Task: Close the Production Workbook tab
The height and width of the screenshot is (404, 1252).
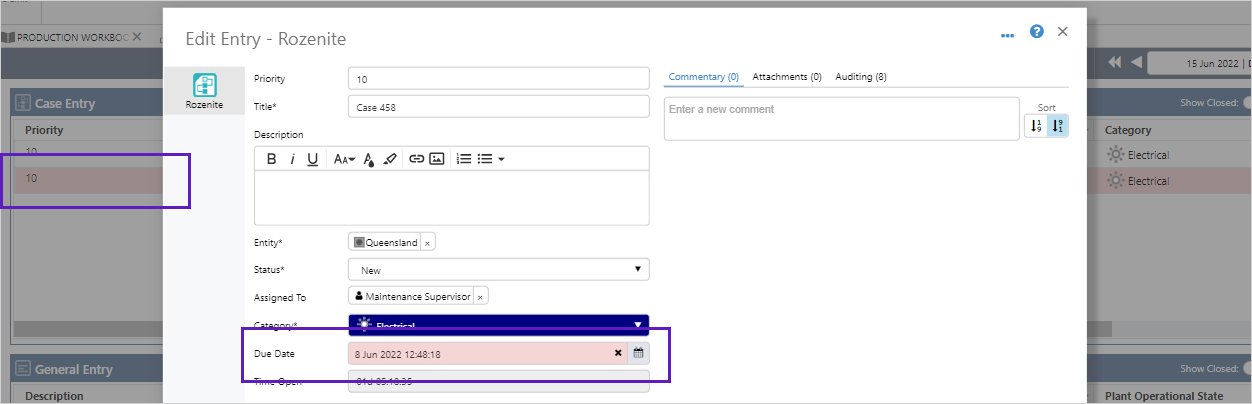Action: coord(138,36)
